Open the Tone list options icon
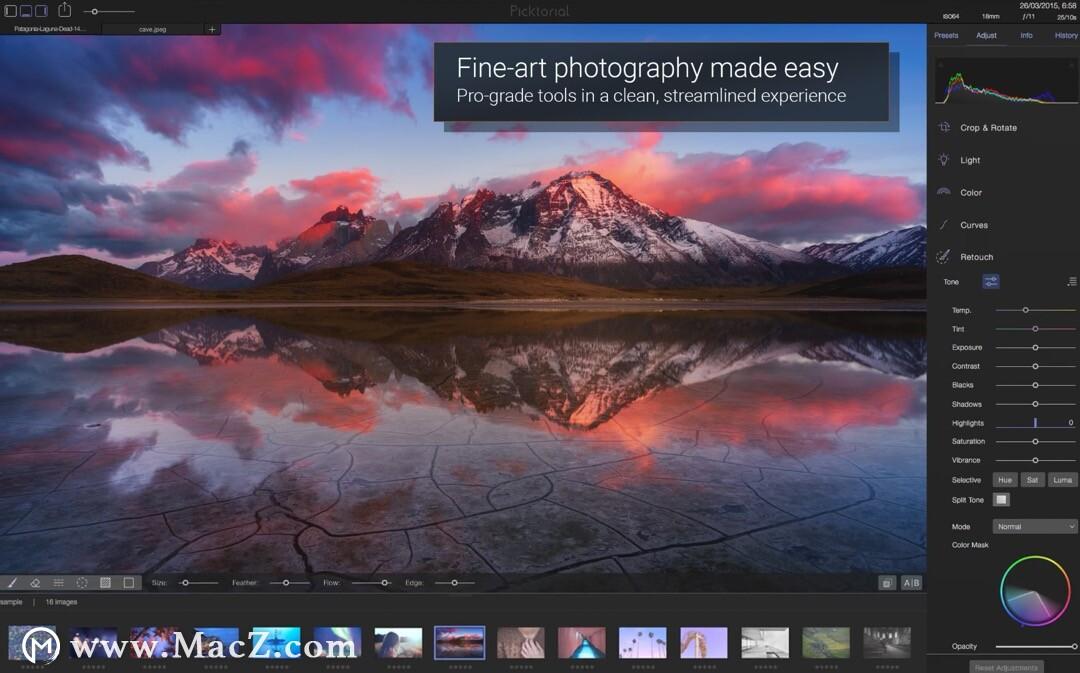 click(1072, 282)
